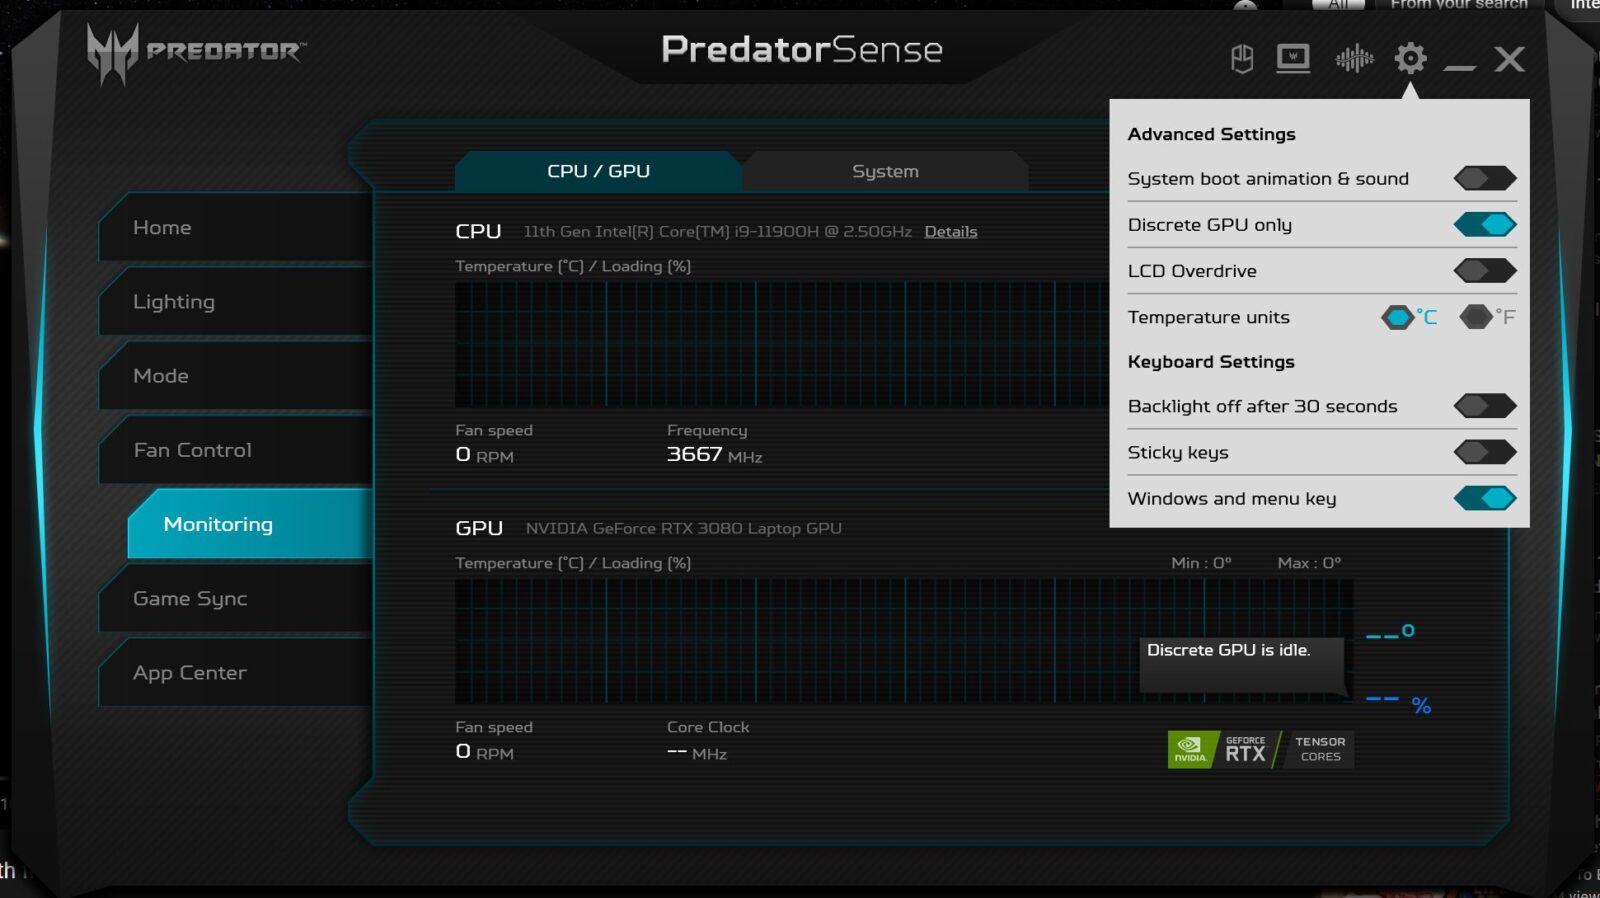Viewport: 1600px width, 898px height.
Task: Click the Tensor Cores badge
Action: pyautogui.click(x=1319, y=749)
